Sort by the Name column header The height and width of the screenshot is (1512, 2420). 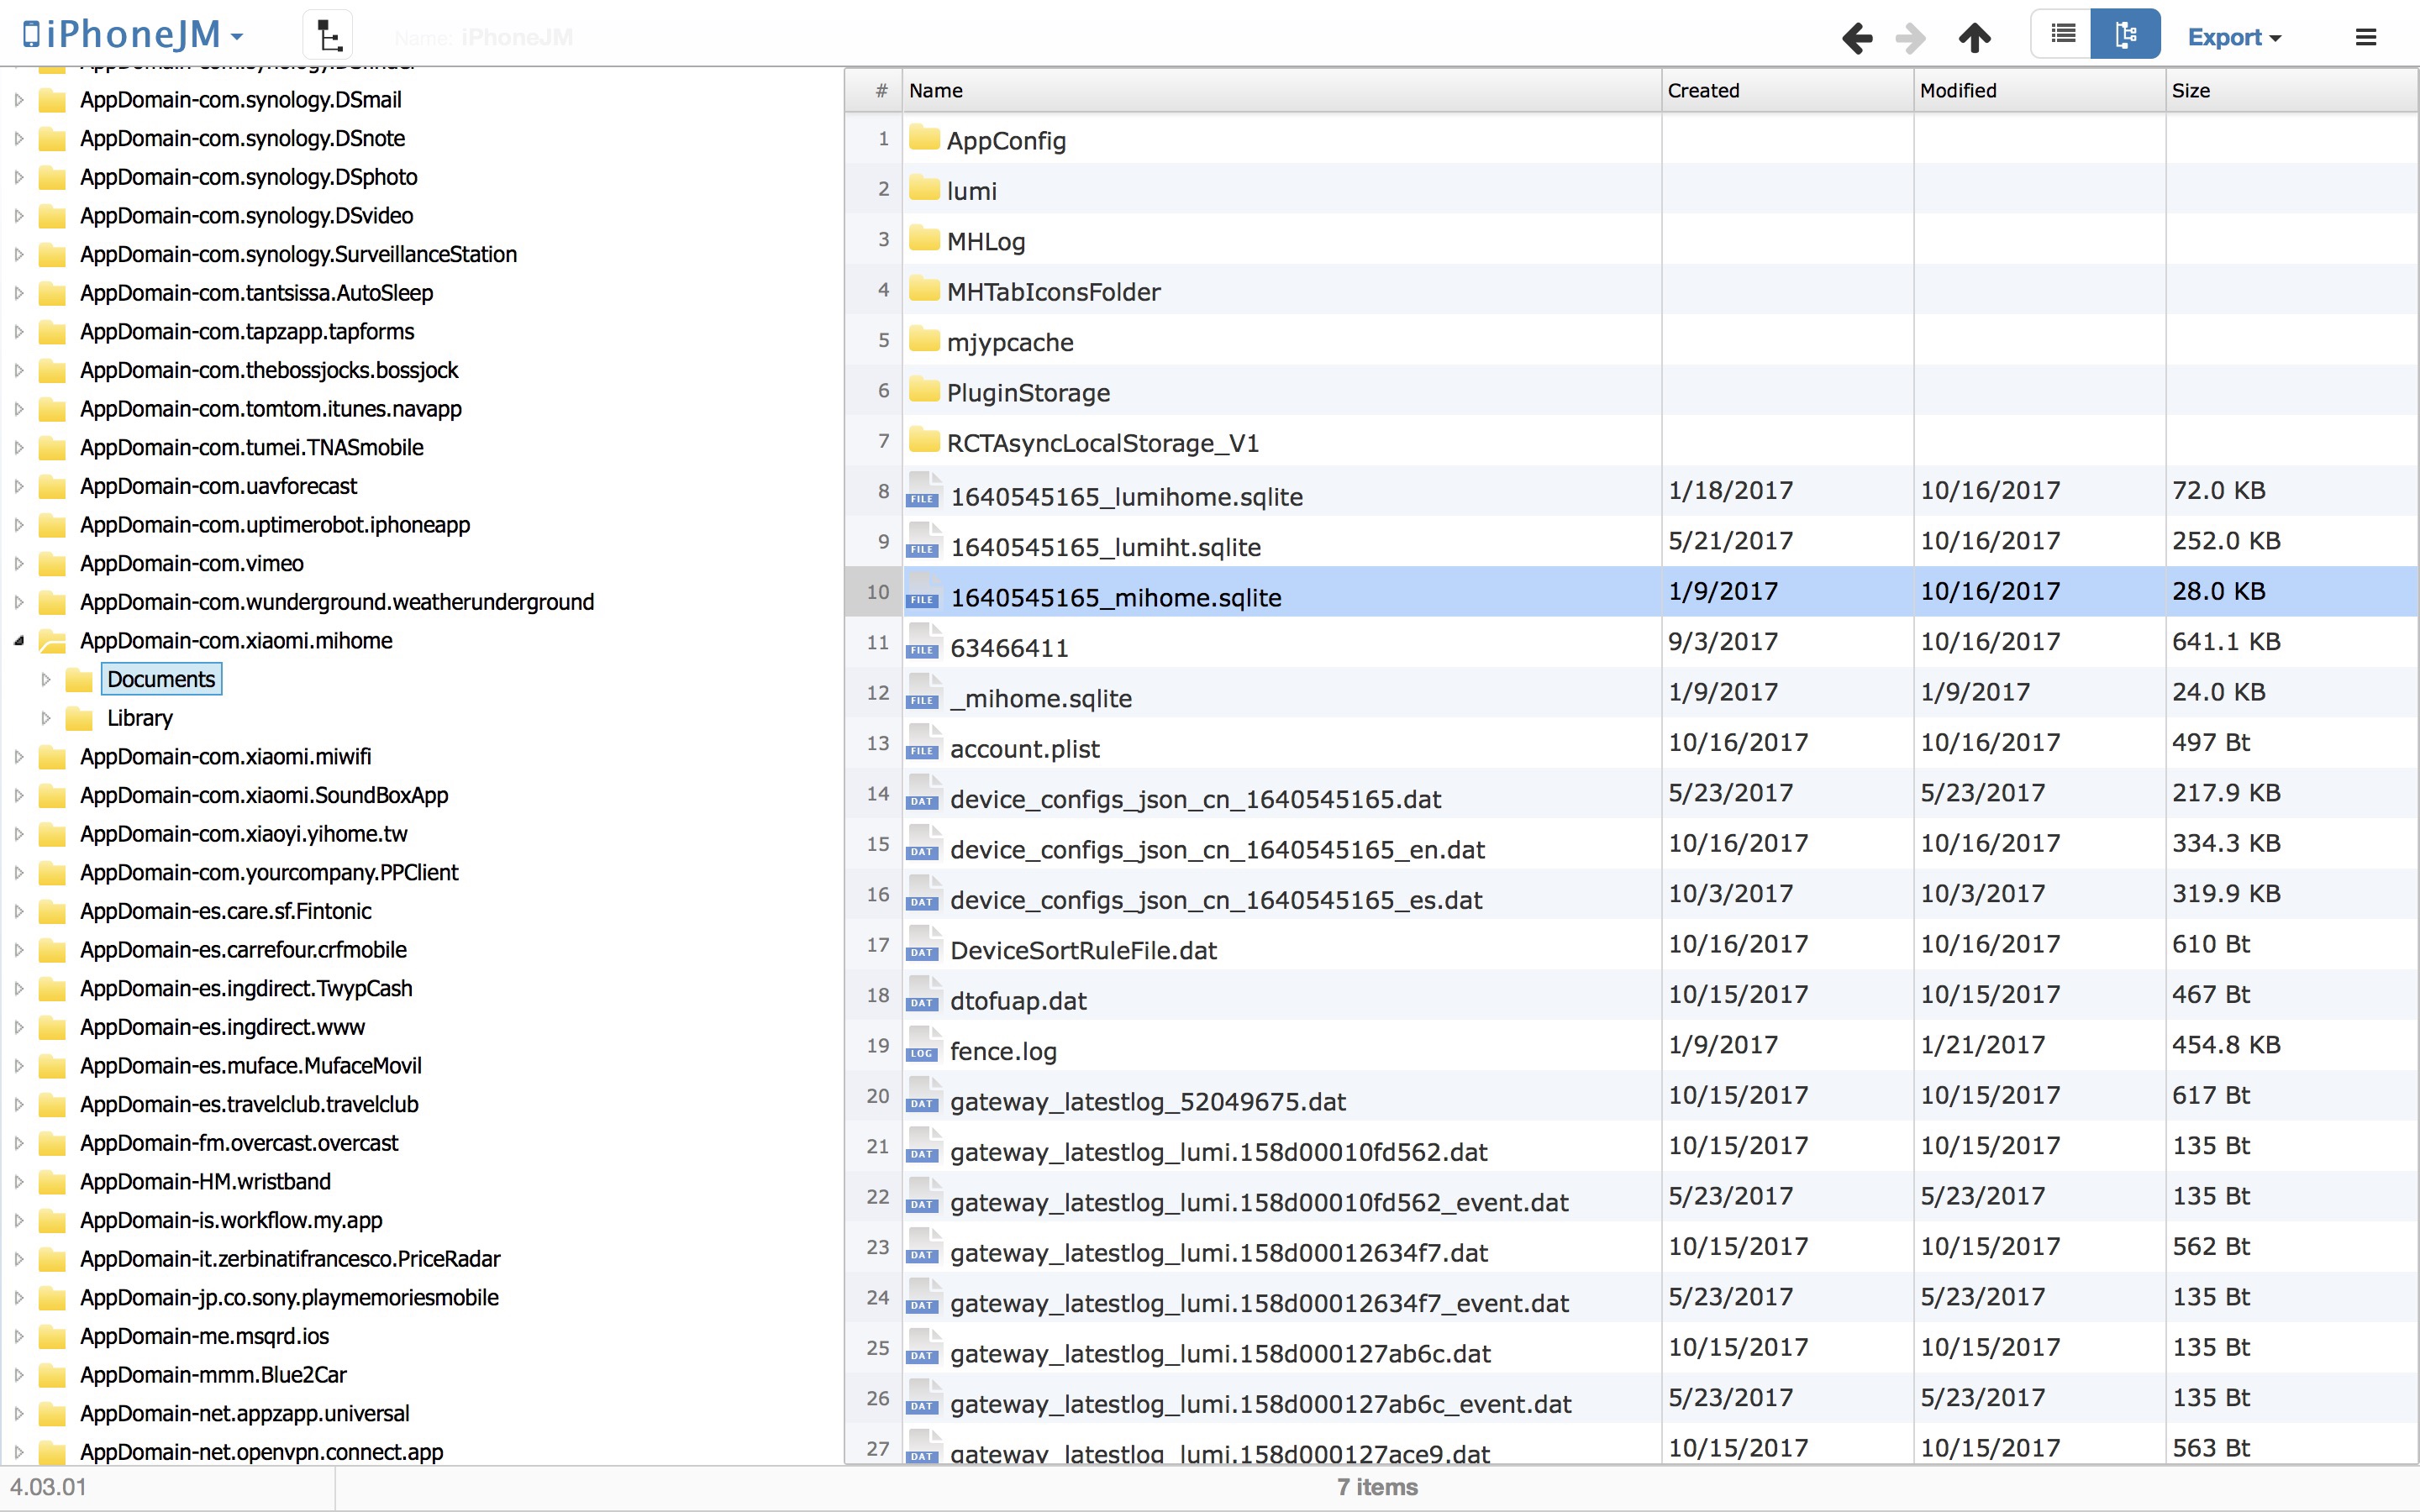pyautogui.click(x=1282, y=90)
